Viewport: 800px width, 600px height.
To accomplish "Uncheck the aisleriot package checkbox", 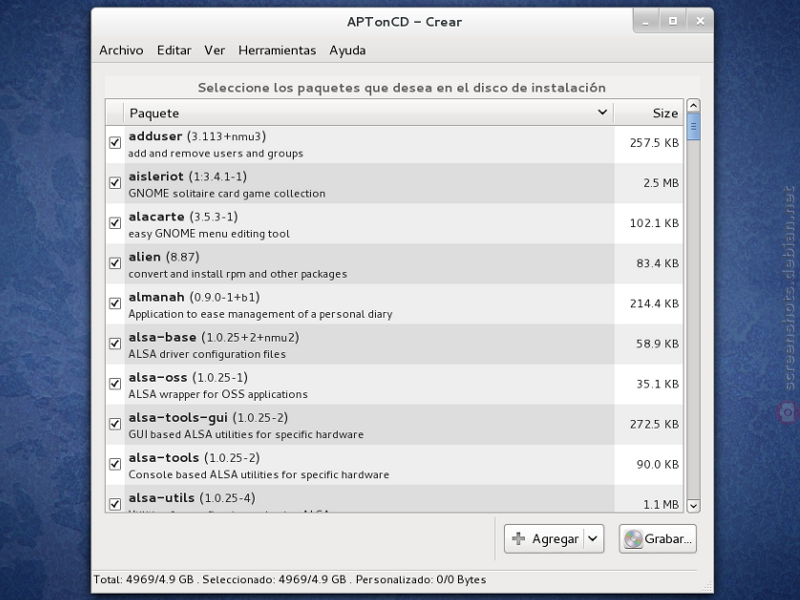I will coord(115,183).
